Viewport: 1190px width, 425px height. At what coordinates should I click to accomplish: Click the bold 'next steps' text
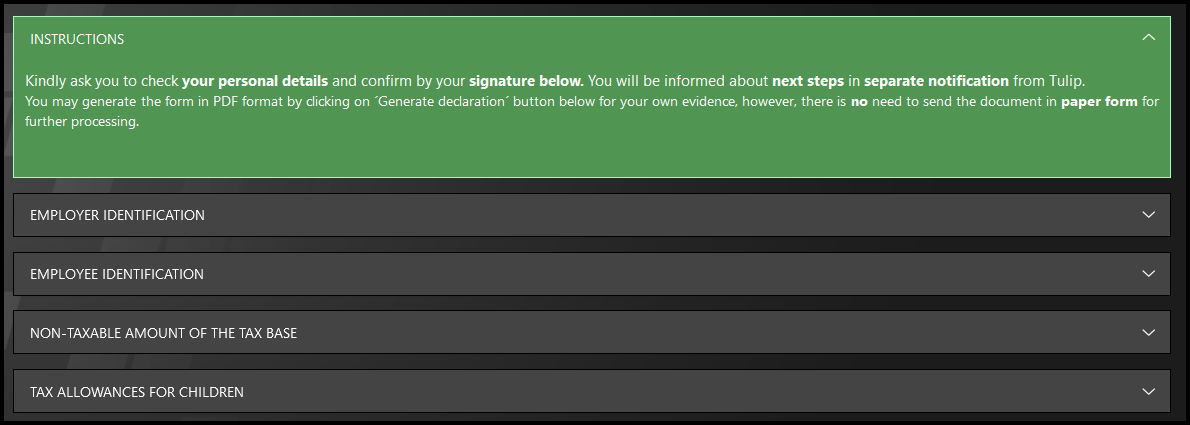click(809, 80)
